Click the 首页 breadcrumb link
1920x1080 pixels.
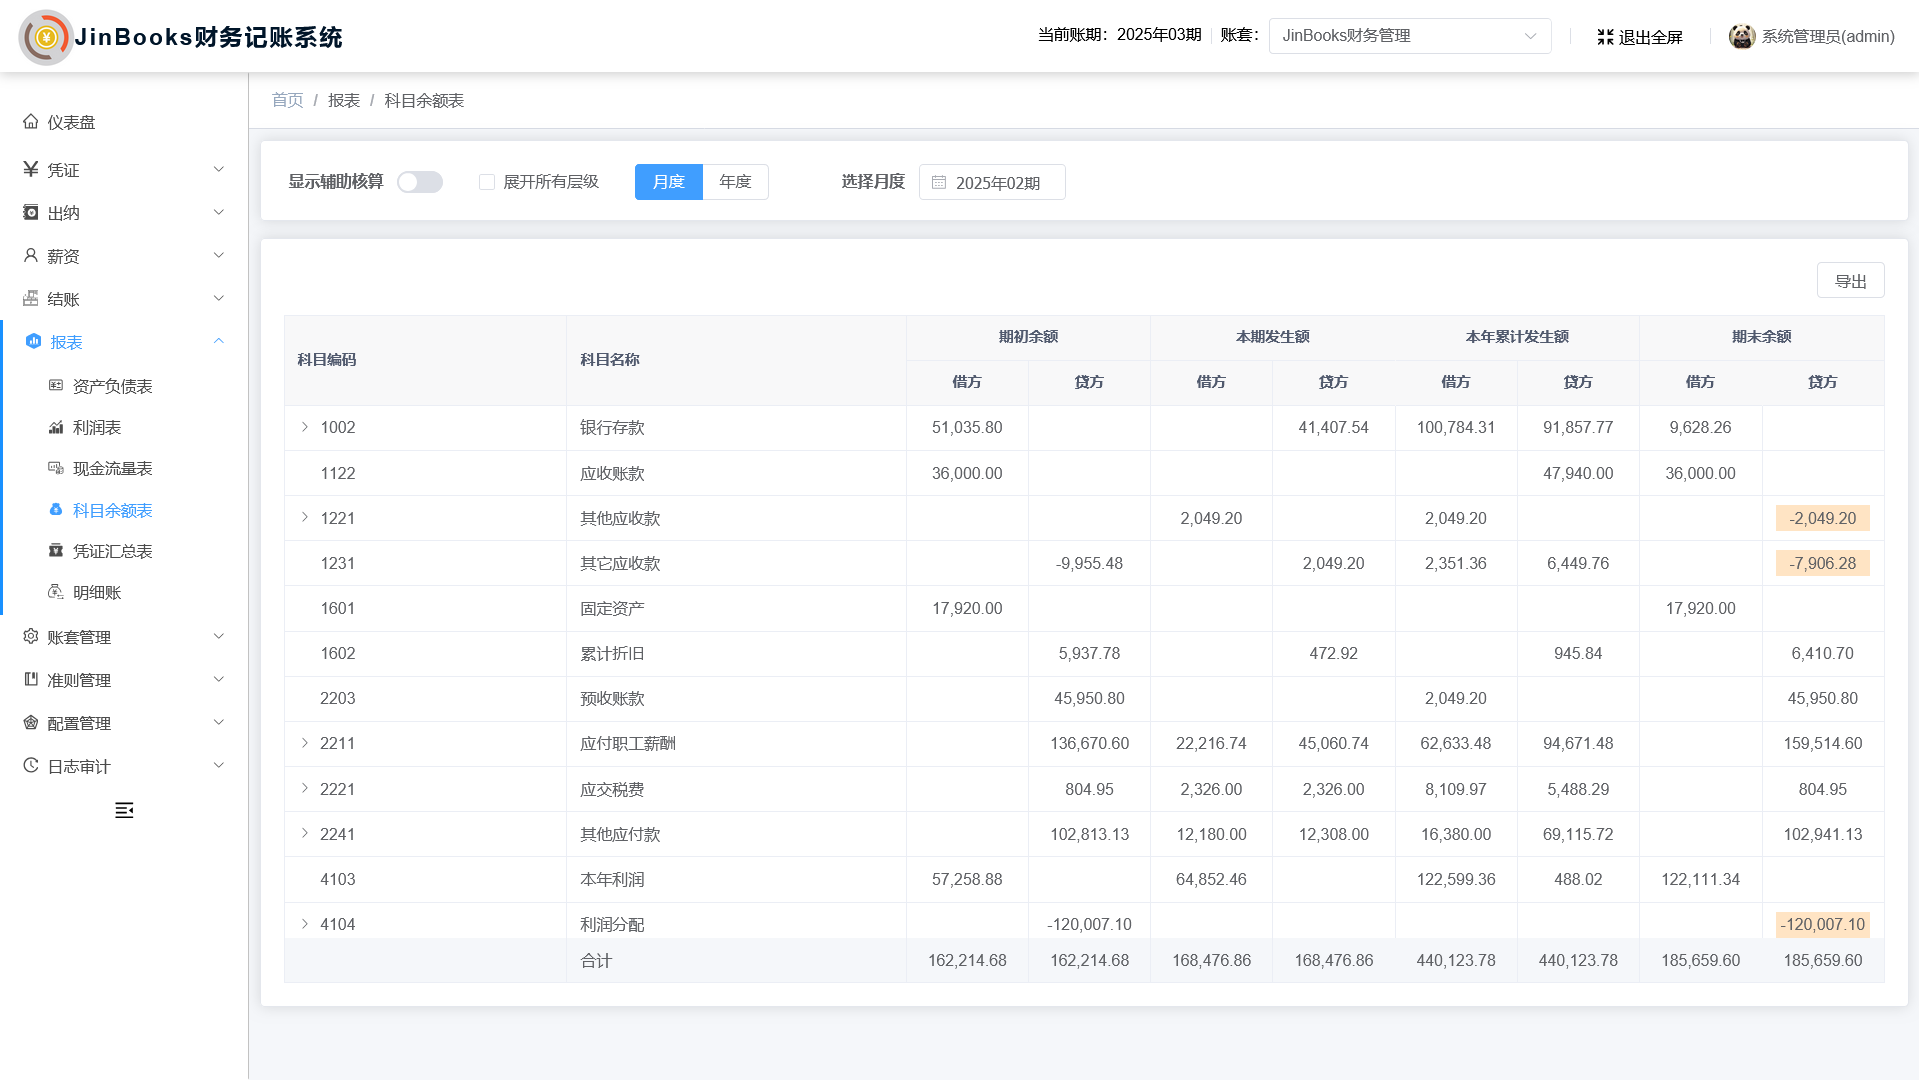point(287,100)
